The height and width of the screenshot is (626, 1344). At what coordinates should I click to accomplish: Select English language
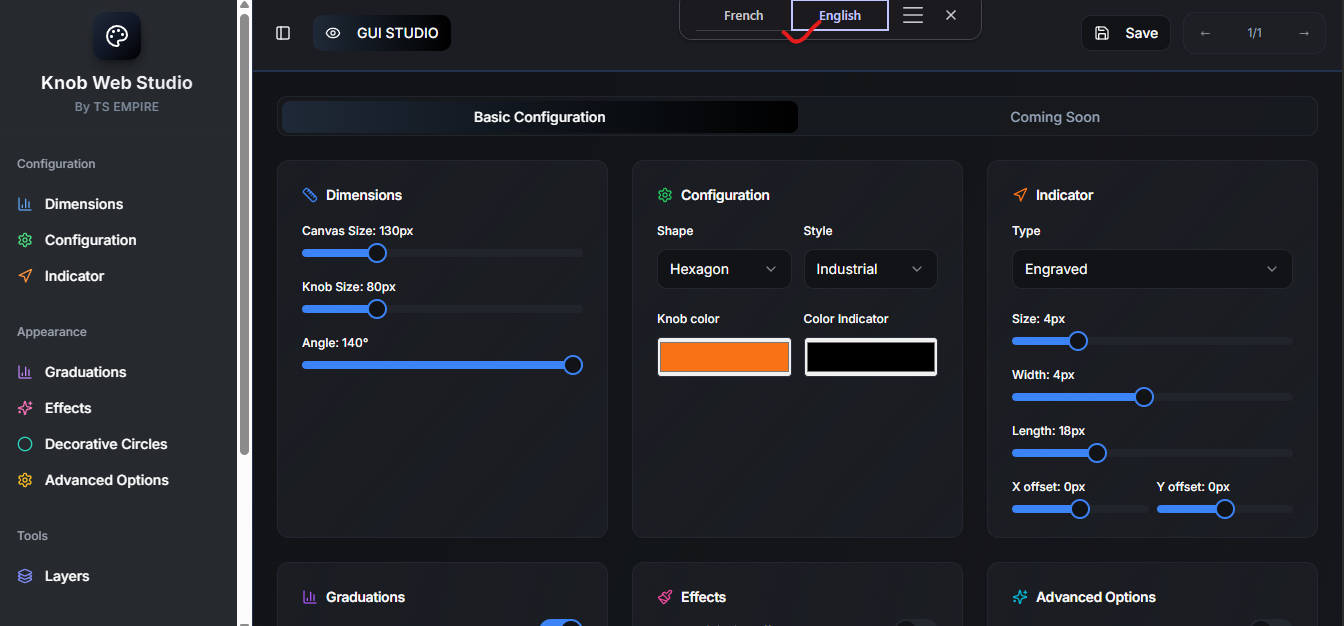click(x=840, y=15)
